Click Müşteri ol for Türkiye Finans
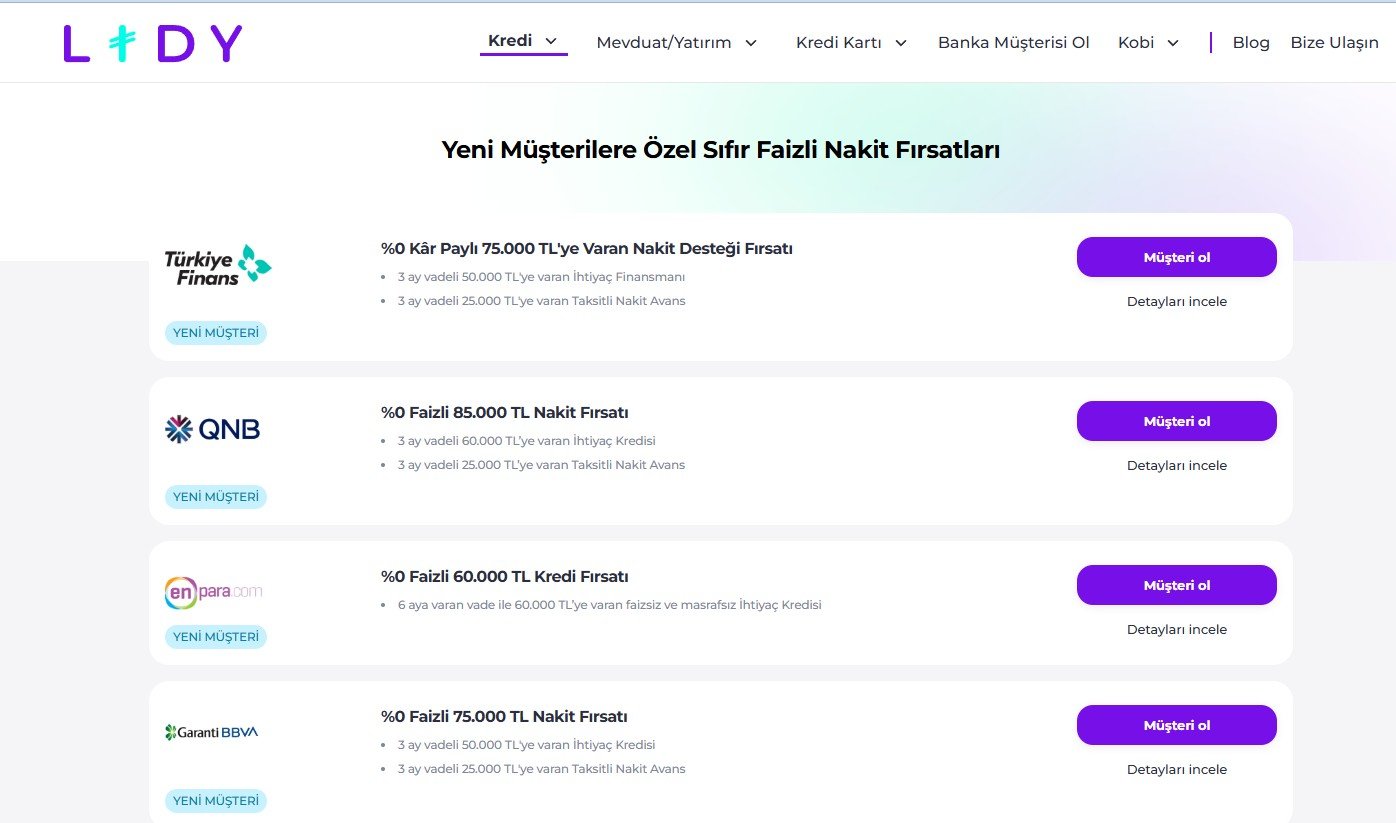1396x823 pixels. pos(1176,257)
